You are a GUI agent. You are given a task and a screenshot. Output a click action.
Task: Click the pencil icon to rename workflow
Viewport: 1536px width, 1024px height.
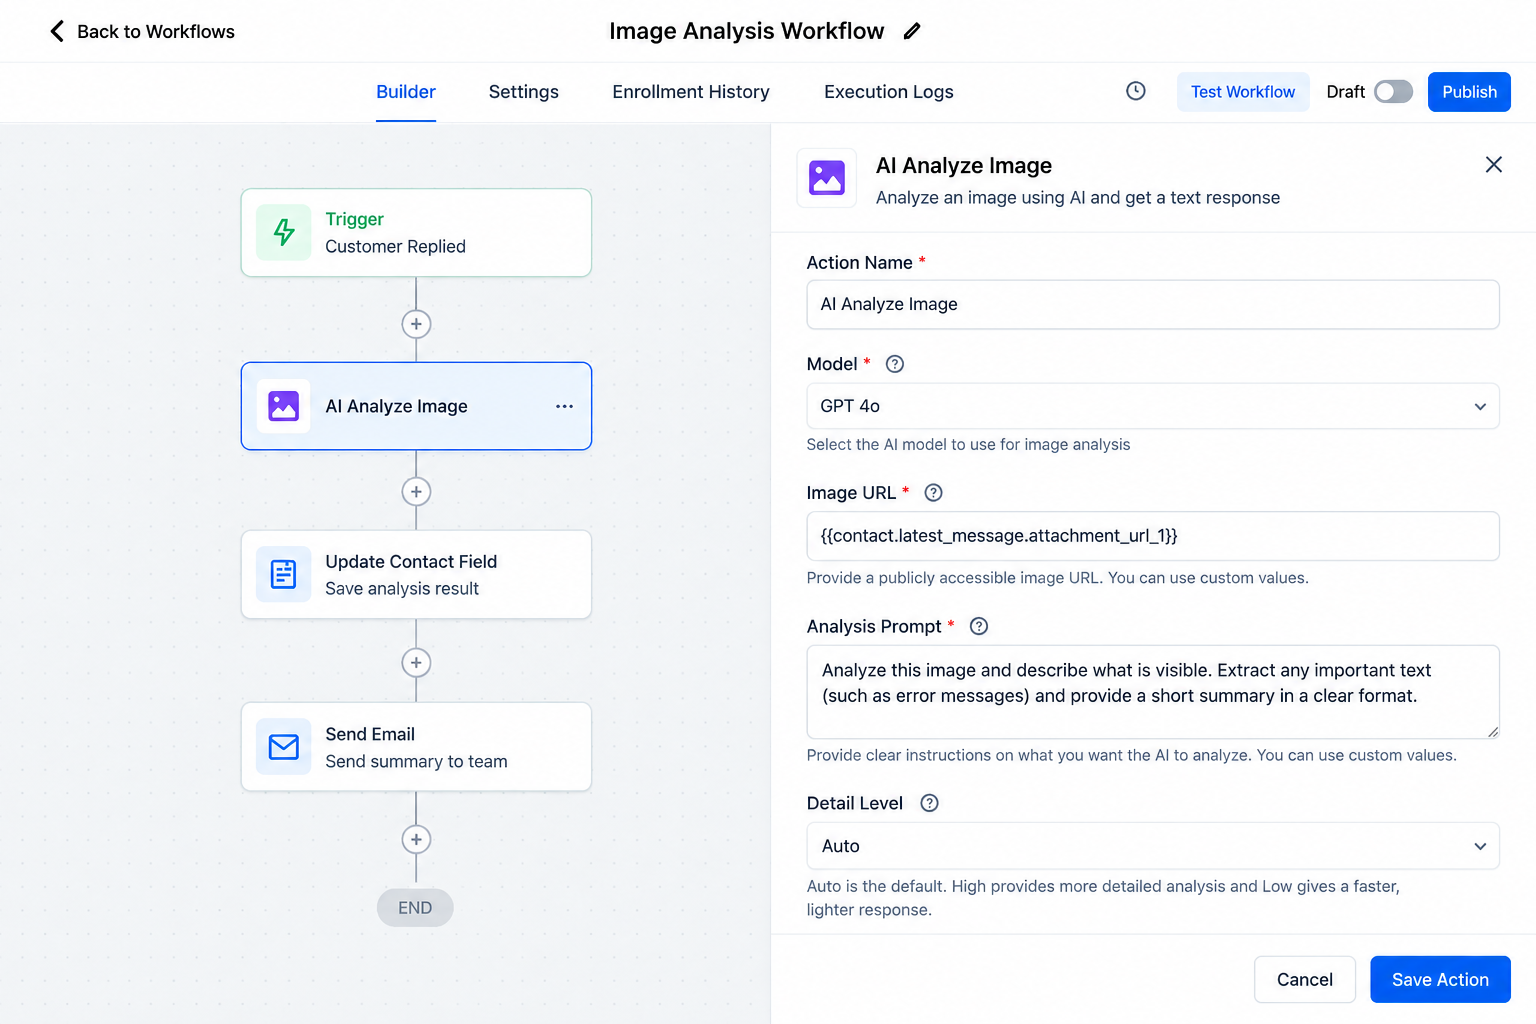pos(912,31)
